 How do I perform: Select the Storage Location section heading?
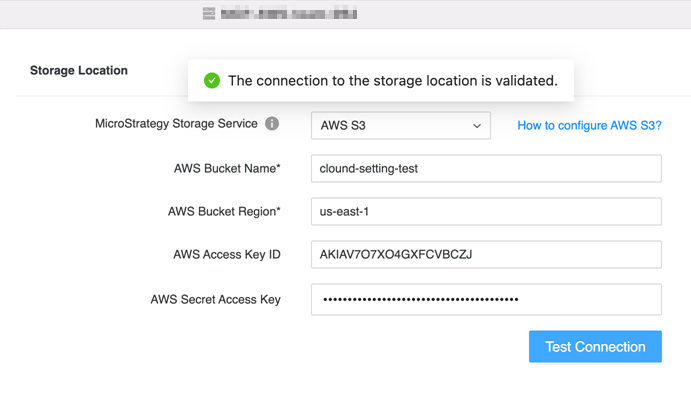click(x=79, y=70)
